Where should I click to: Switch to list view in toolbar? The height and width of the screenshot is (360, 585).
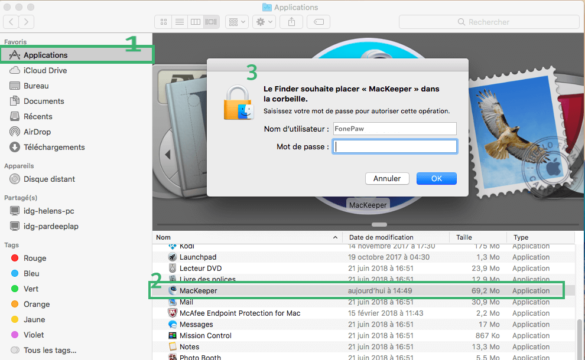coord(179,22)
